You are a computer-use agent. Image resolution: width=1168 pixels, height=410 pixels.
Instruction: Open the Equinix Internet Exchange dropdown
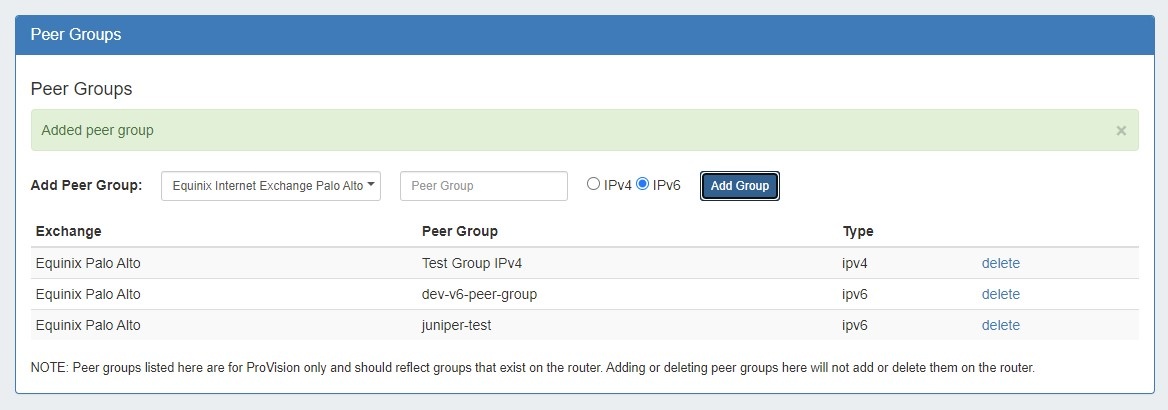pyautogui.click(x=271, y=185)
